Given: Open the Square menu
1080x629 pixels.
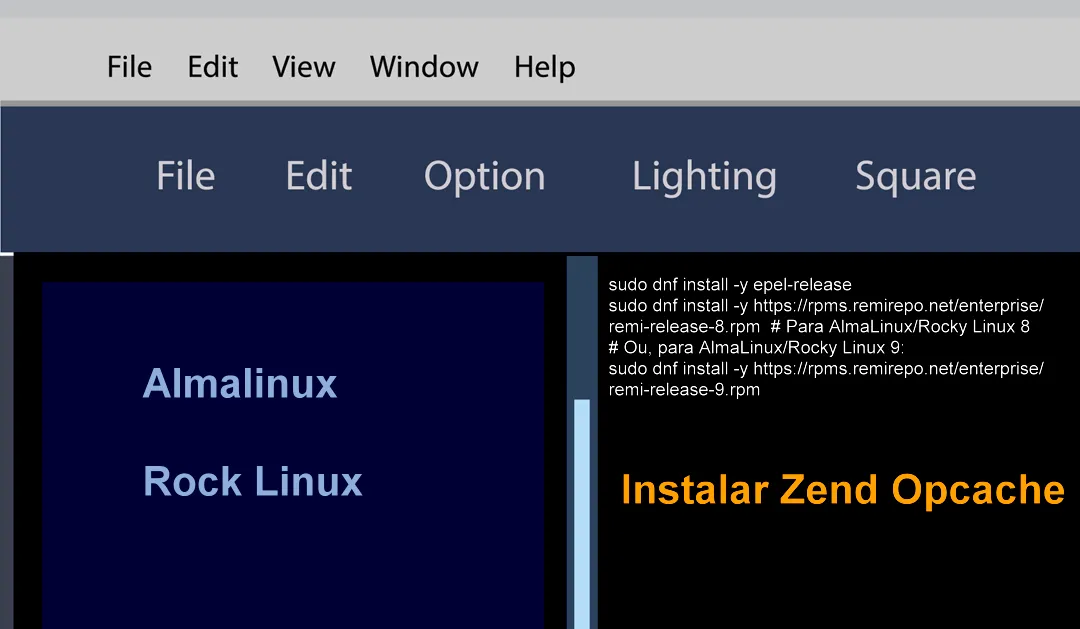Looking at the screenshot, I should coord(916,177).
